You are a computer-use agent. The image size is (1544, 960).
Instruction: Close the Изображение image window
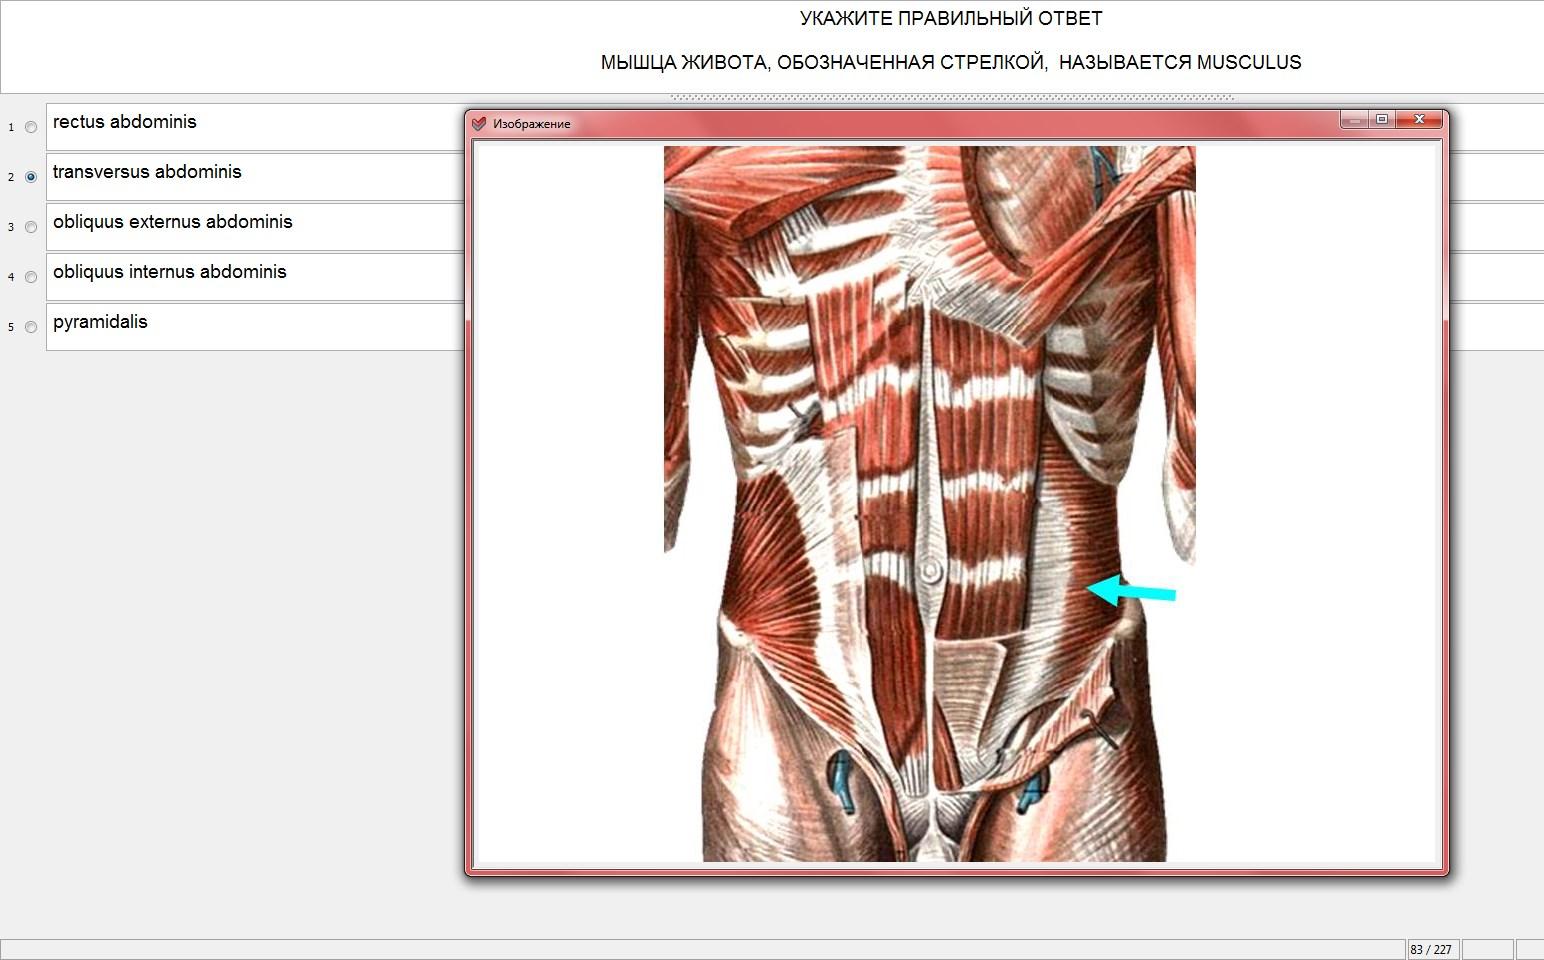[x=1419, y=120]
